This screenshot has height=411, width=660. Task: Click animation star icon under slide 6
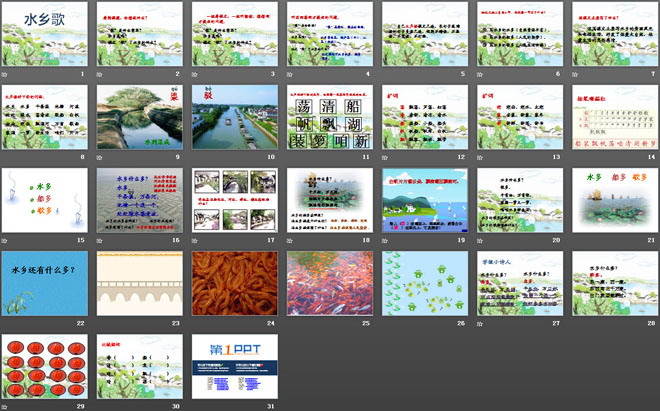[x=480, y=75]
